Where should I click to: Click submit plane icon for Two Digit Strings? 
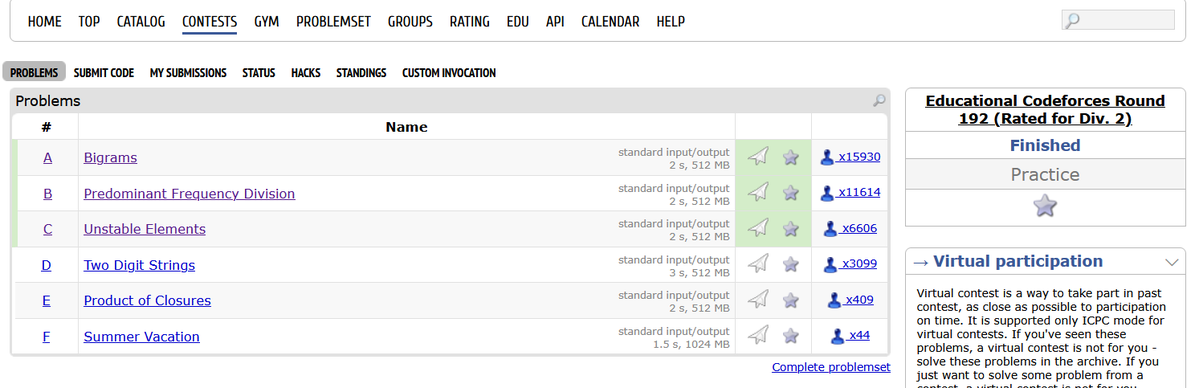[757, 264]
